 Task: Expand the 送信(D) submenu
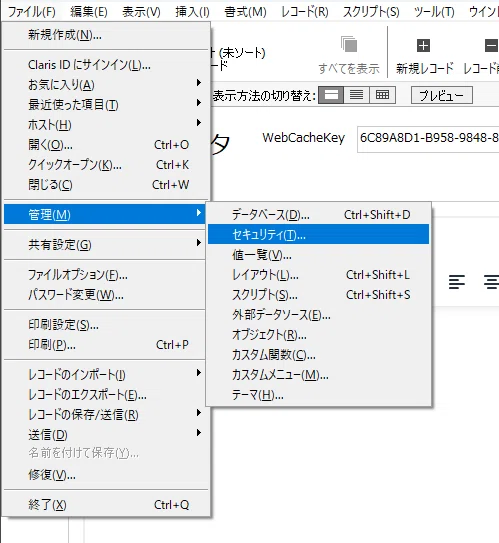pos(107,435)
